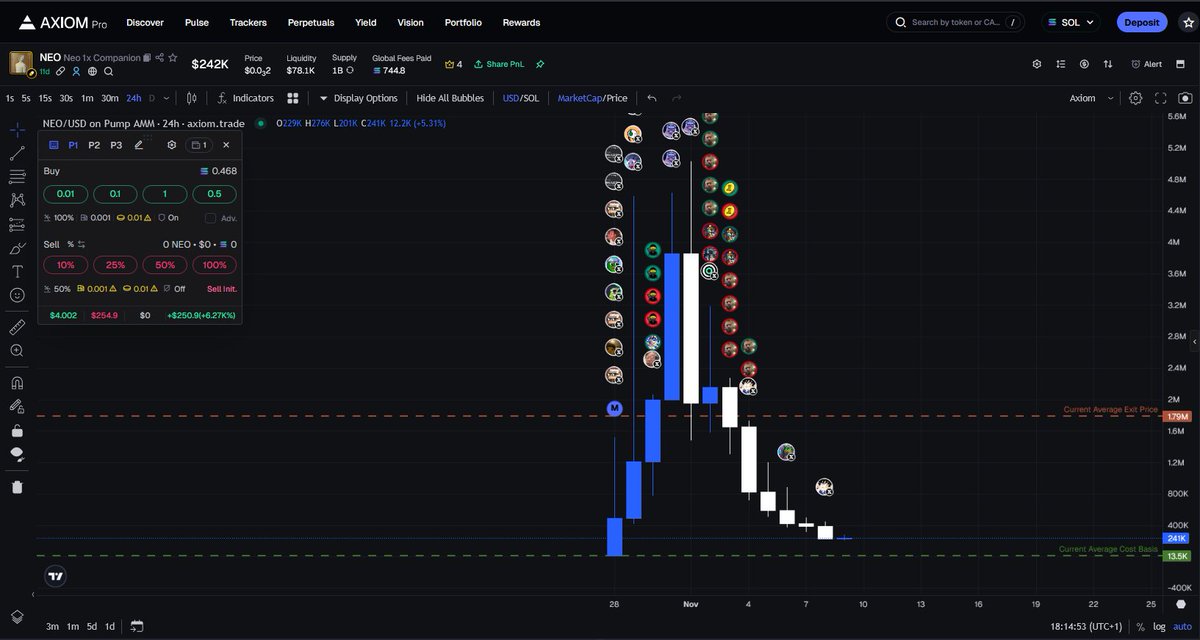Click Hide All Bubbles
The width and height of the screenshot is (1200, 640).
coord(450,98)
